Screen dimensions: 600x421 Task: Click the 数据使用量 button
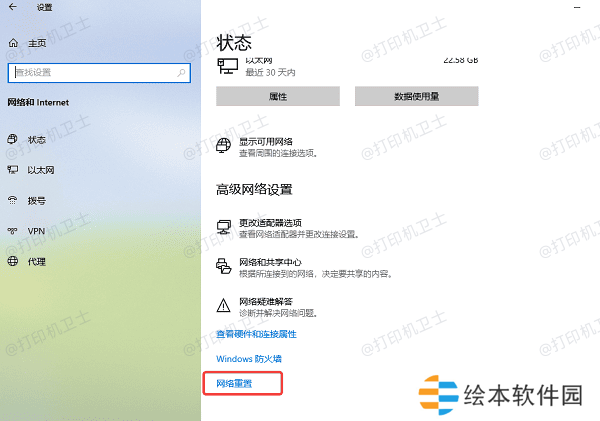click(x=417, y=96)
